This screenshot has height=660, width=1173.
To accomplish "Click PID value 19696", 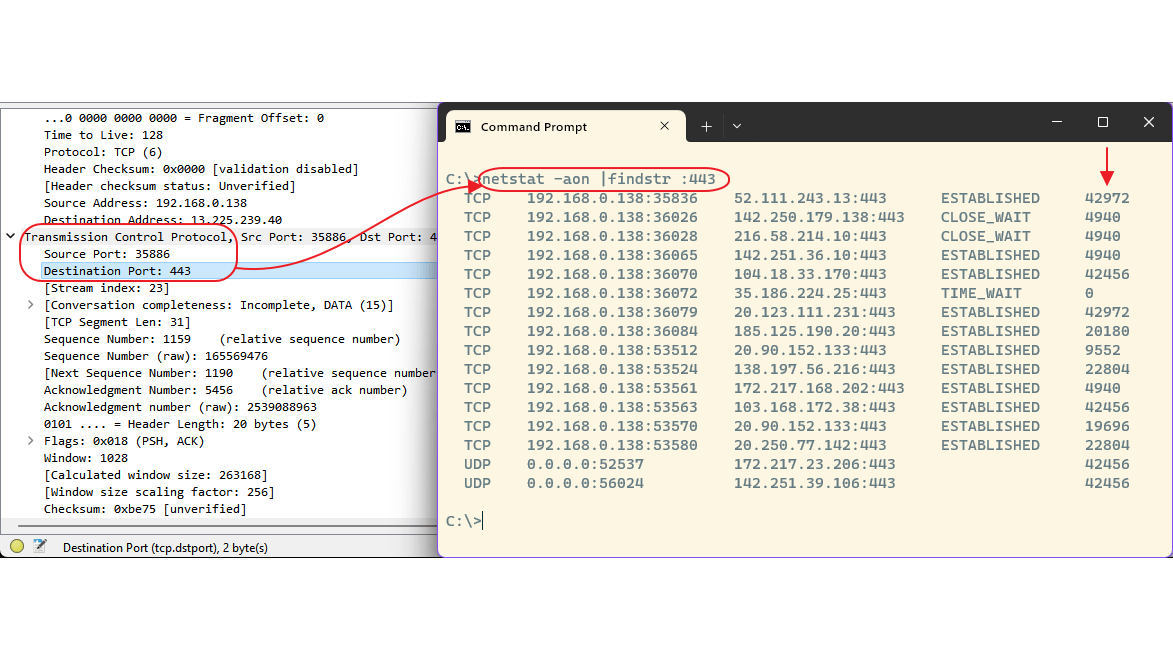I will coord(1107,426).
